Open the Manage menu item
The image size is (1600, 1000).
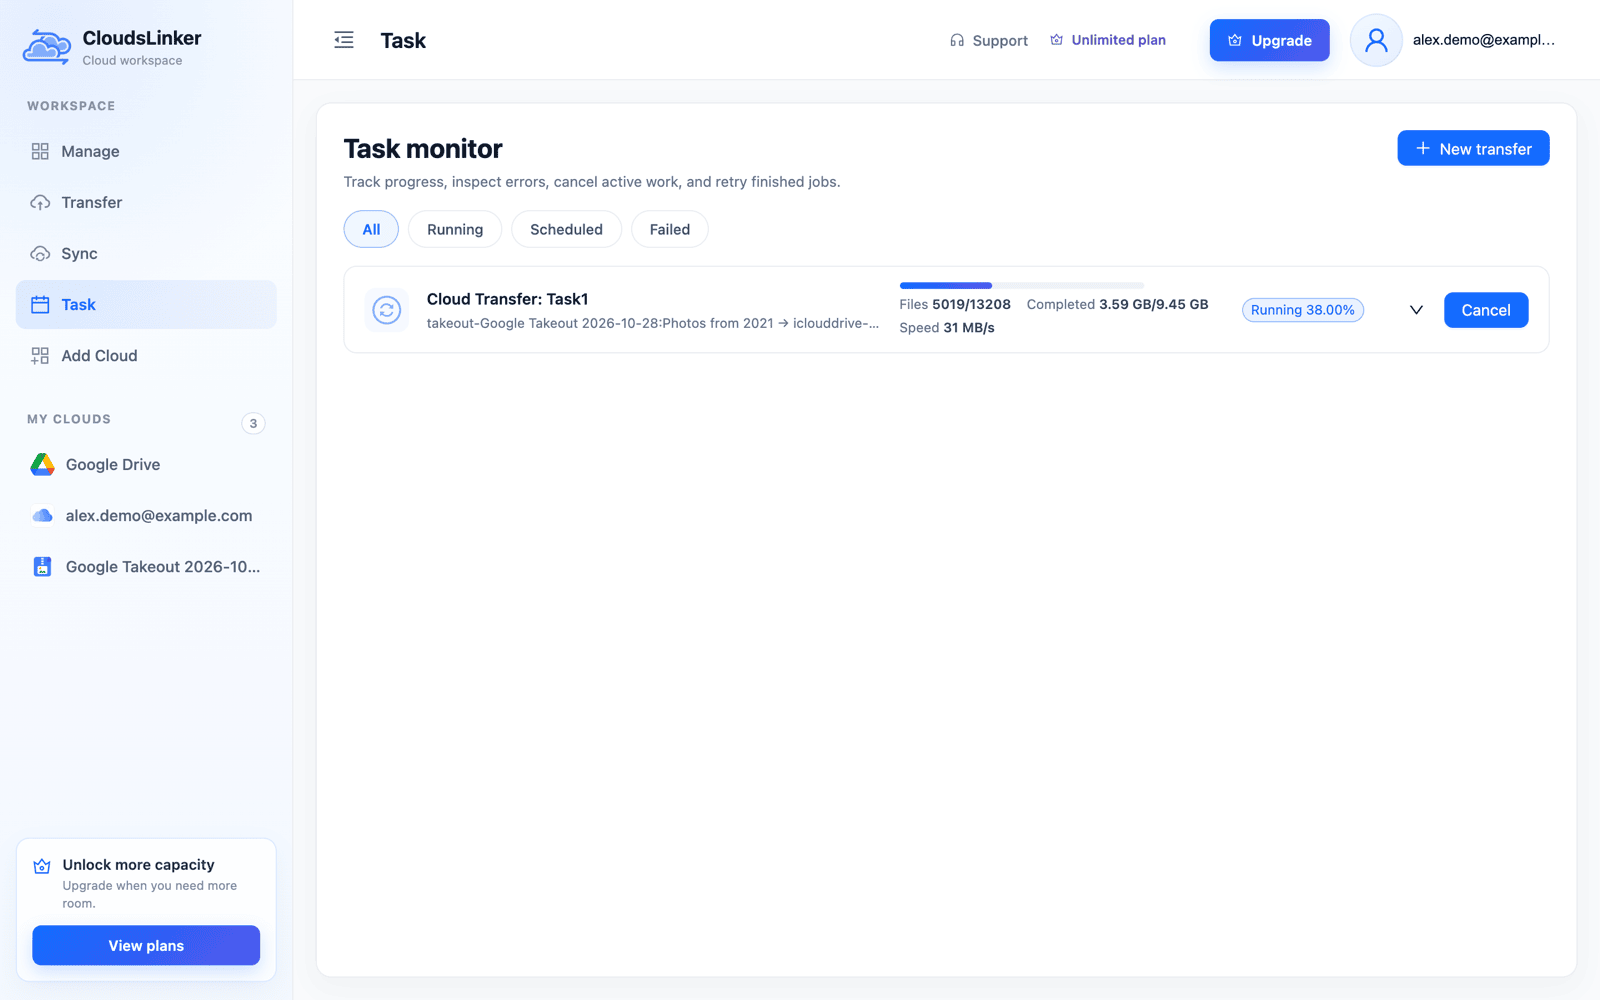(146, 151)
